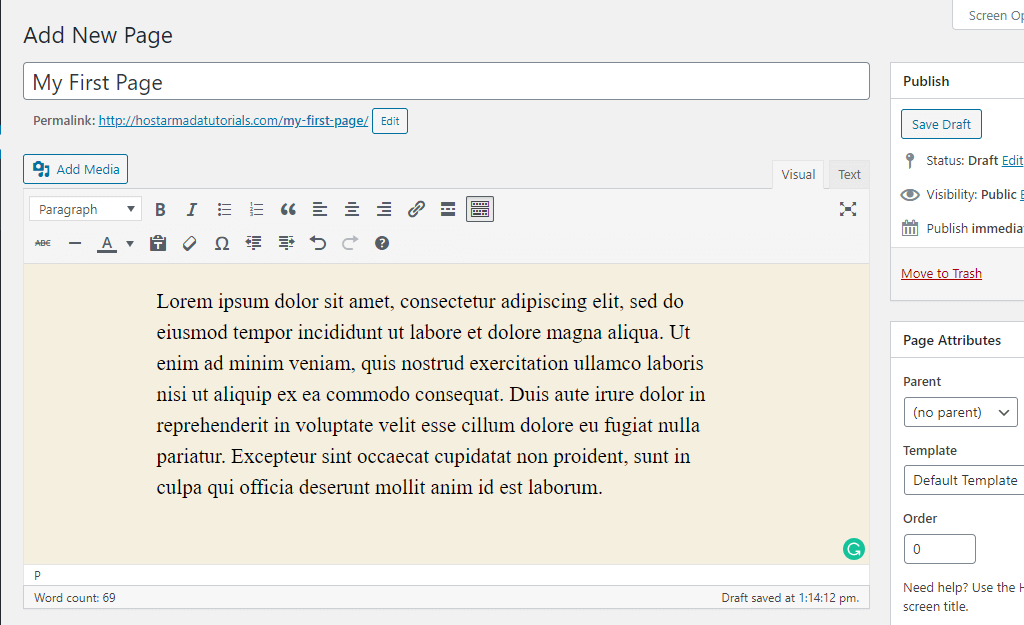Redo the last action

point(350,244)
